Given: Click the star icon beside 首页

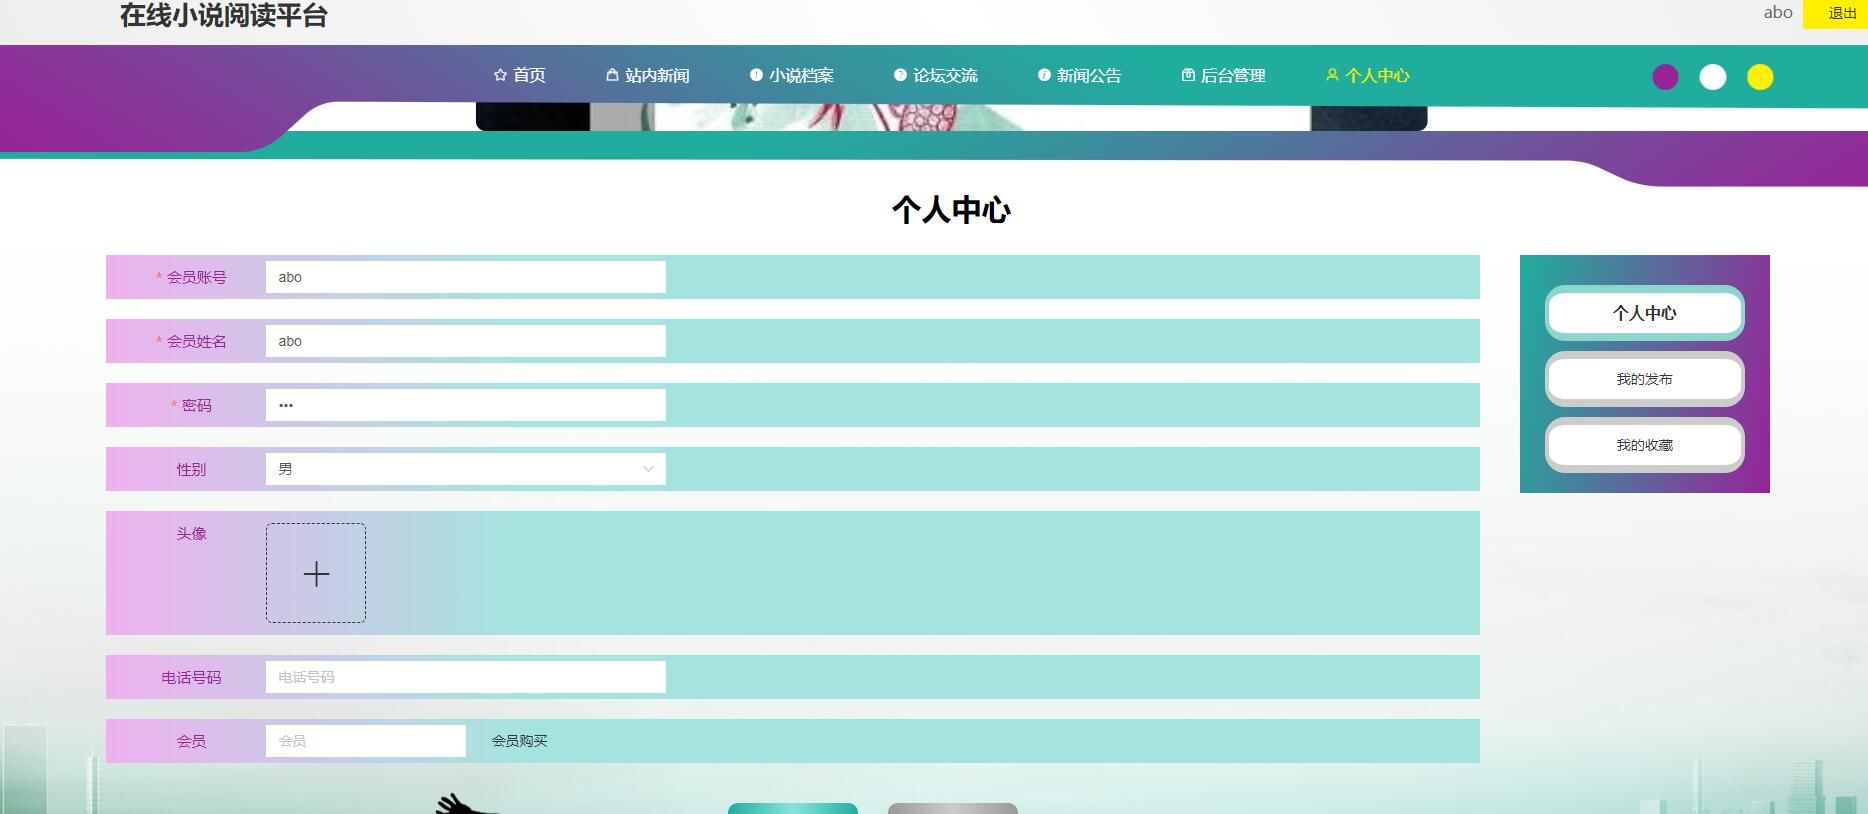Looking at the screenshot, I should [500, 75].
